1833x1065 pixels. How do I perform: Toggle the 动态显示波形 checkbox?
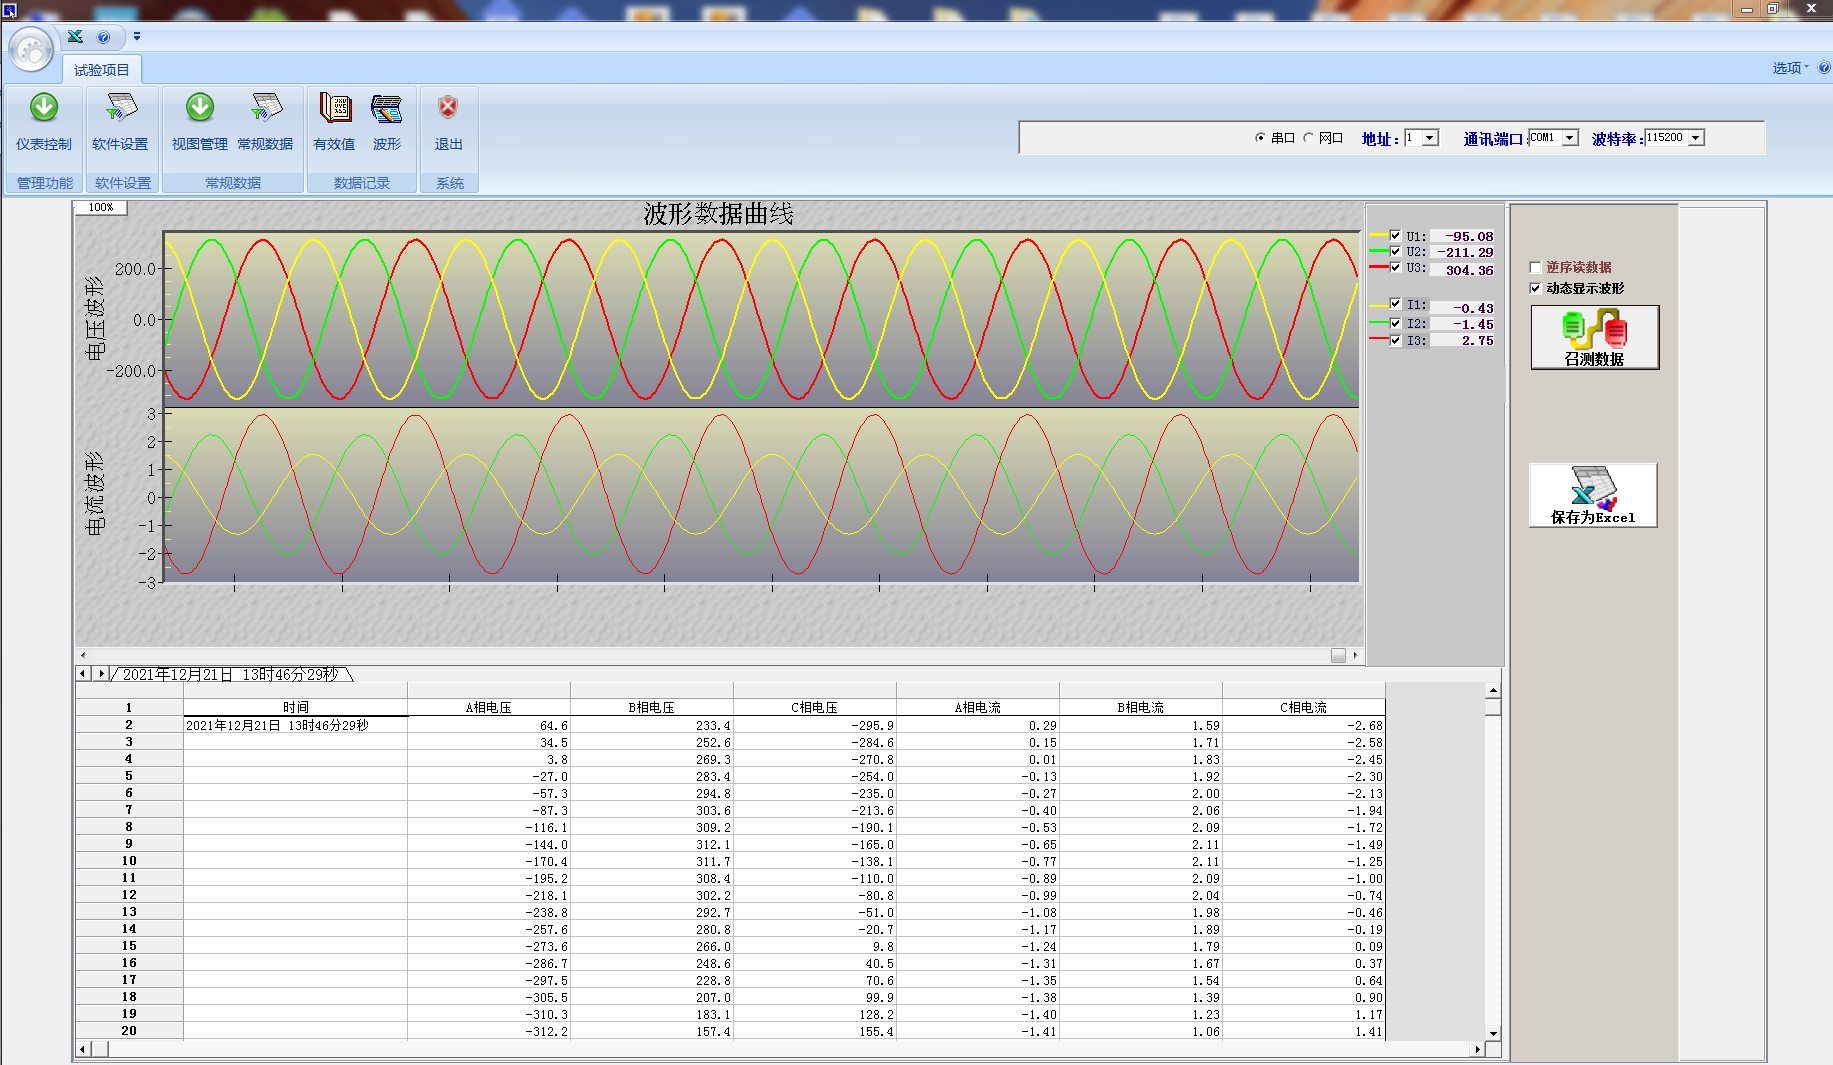pos(1536,289)
